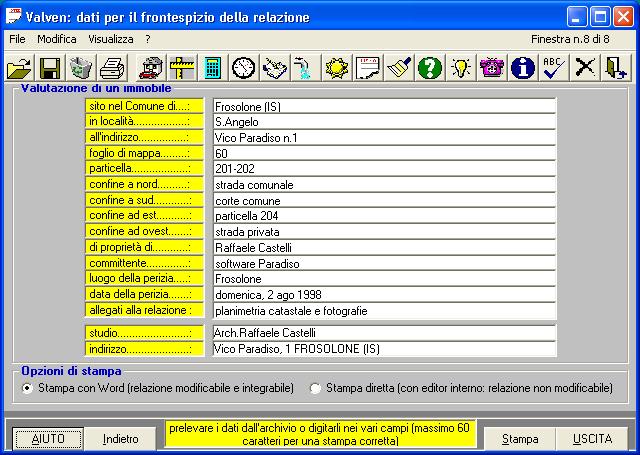Image resolution: width=640 pixels, height=455 pixels.
Task: Click the Indietro button
Action: [121, 438]
